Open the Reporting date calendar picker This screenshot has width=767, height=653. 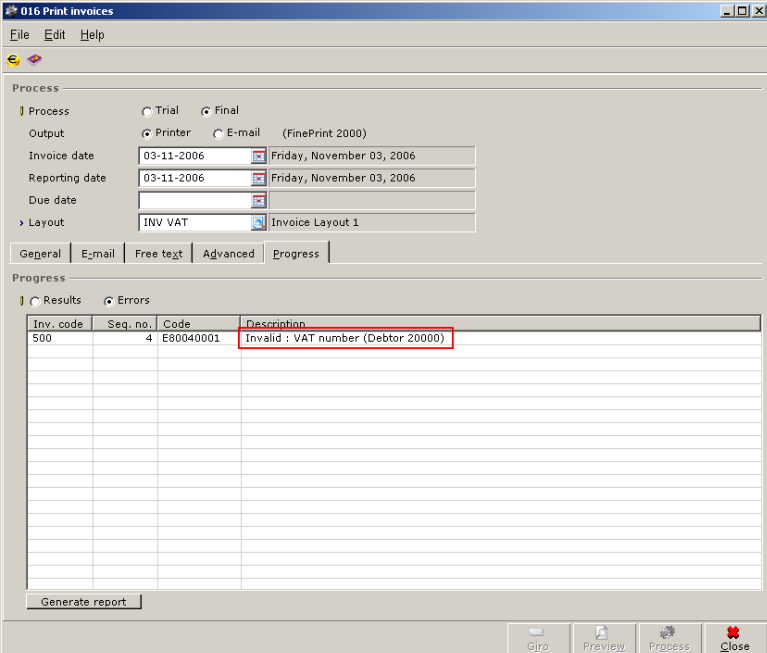[259, 178]
